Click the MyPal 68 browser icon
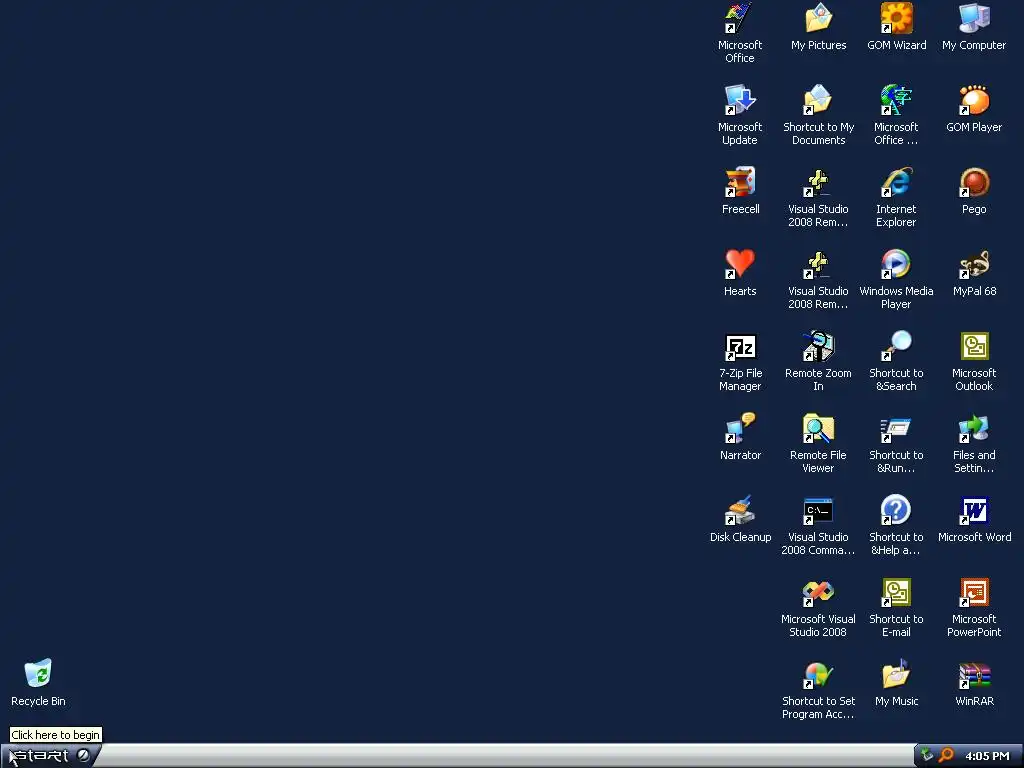This screenshot has width=1024, height=768. click(x=974, y=264)
